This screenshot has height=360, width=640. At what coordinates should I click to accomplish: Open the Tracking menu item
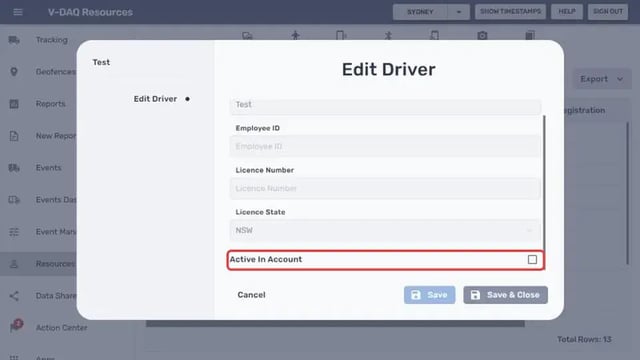tap(51, 40)
